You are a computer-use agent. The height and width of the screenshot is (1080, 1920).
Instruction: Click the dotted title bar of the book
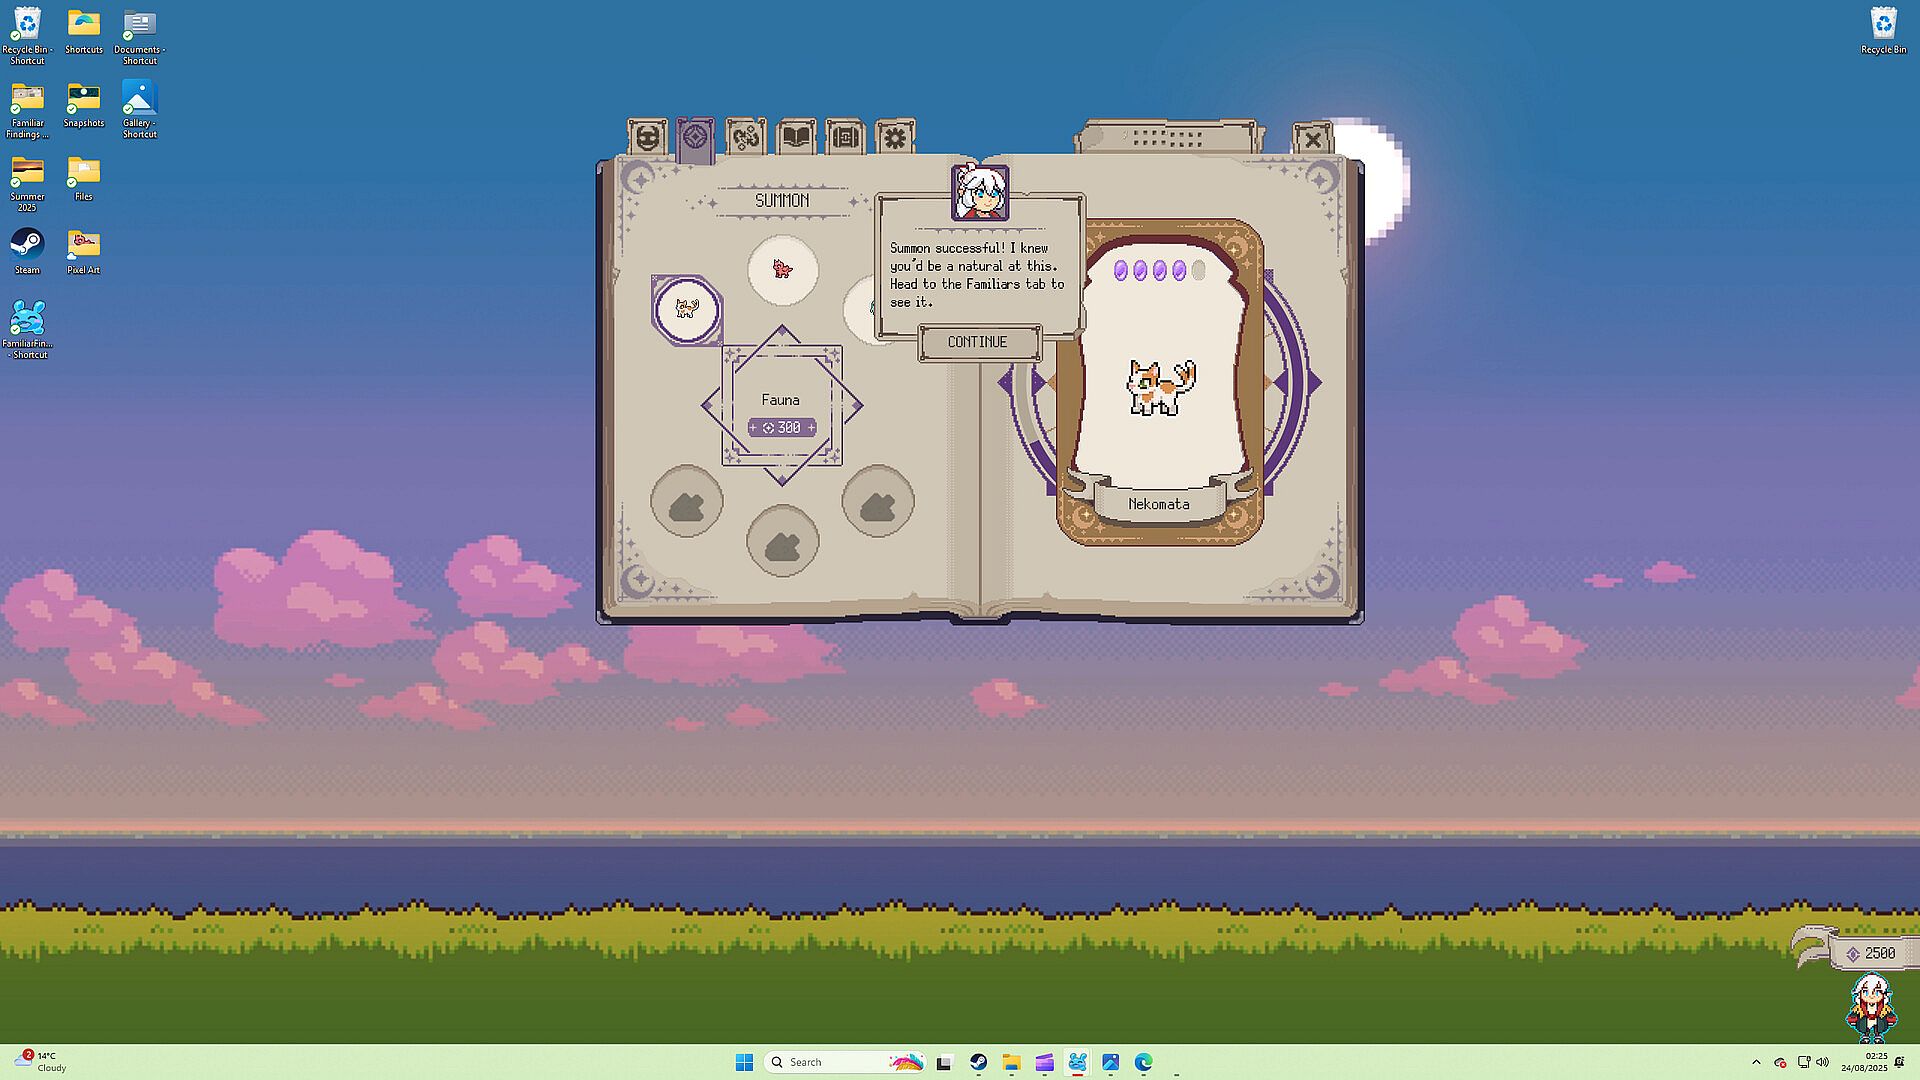[1168, 137]
